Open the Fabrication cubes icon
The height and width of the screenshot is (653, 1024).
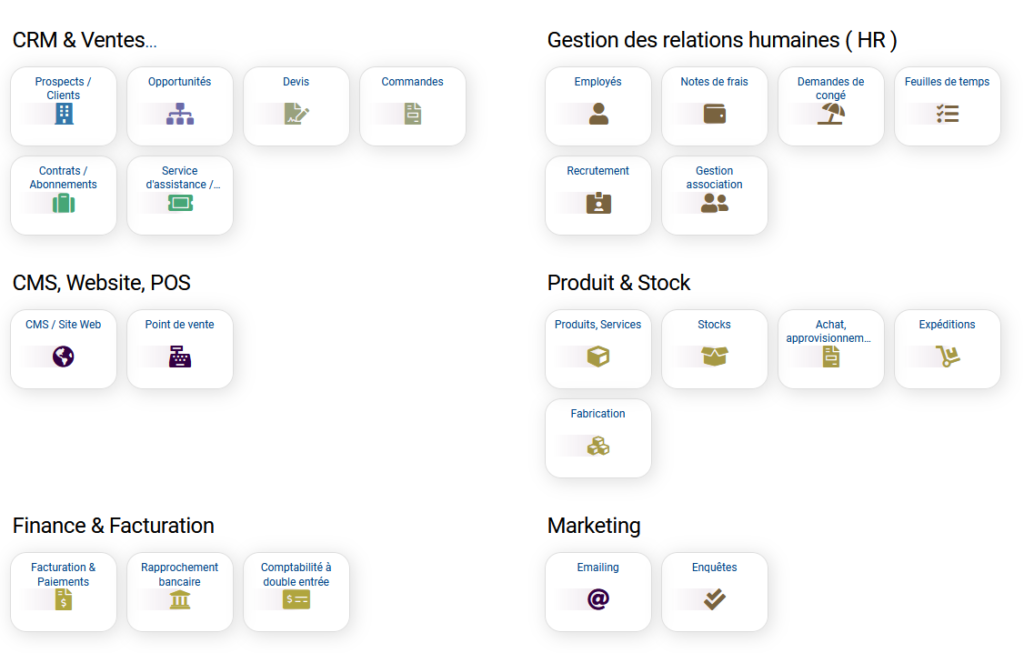pyautogui.click(x=598, y=446)
